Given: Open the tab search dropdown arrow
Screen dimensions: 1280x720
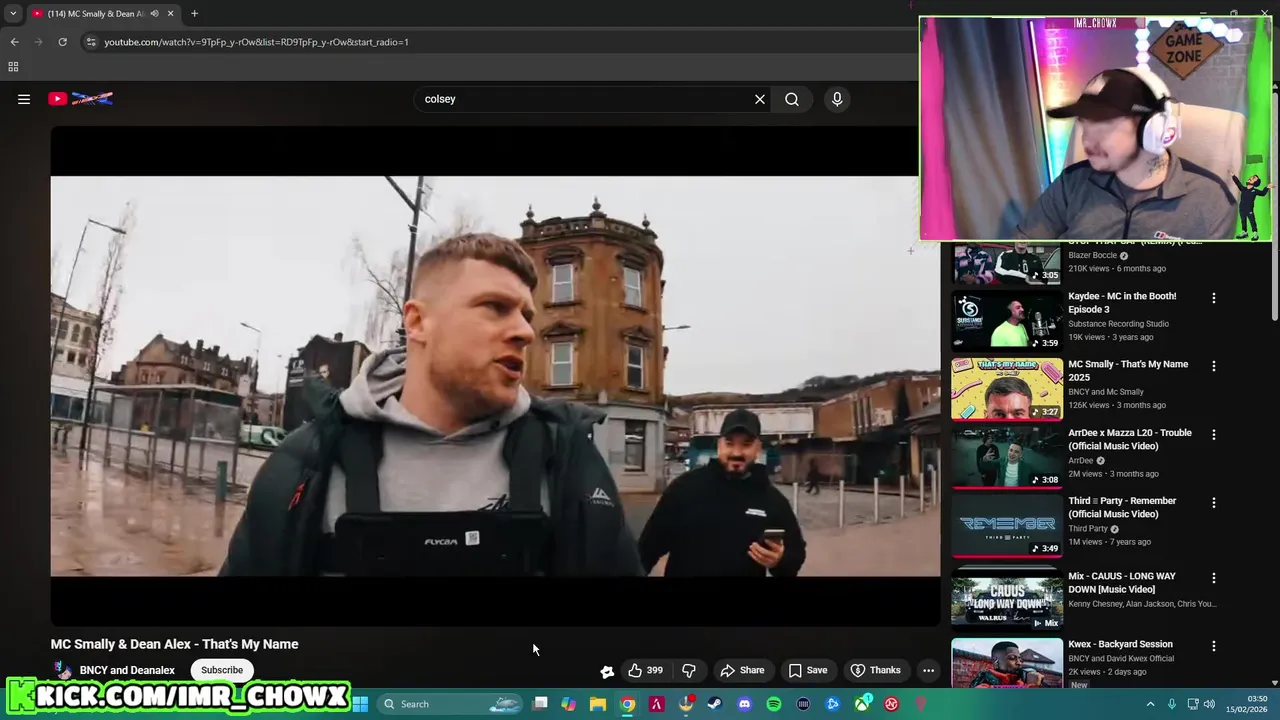Looking at the screenshot, I should click(x=13, y=14).
